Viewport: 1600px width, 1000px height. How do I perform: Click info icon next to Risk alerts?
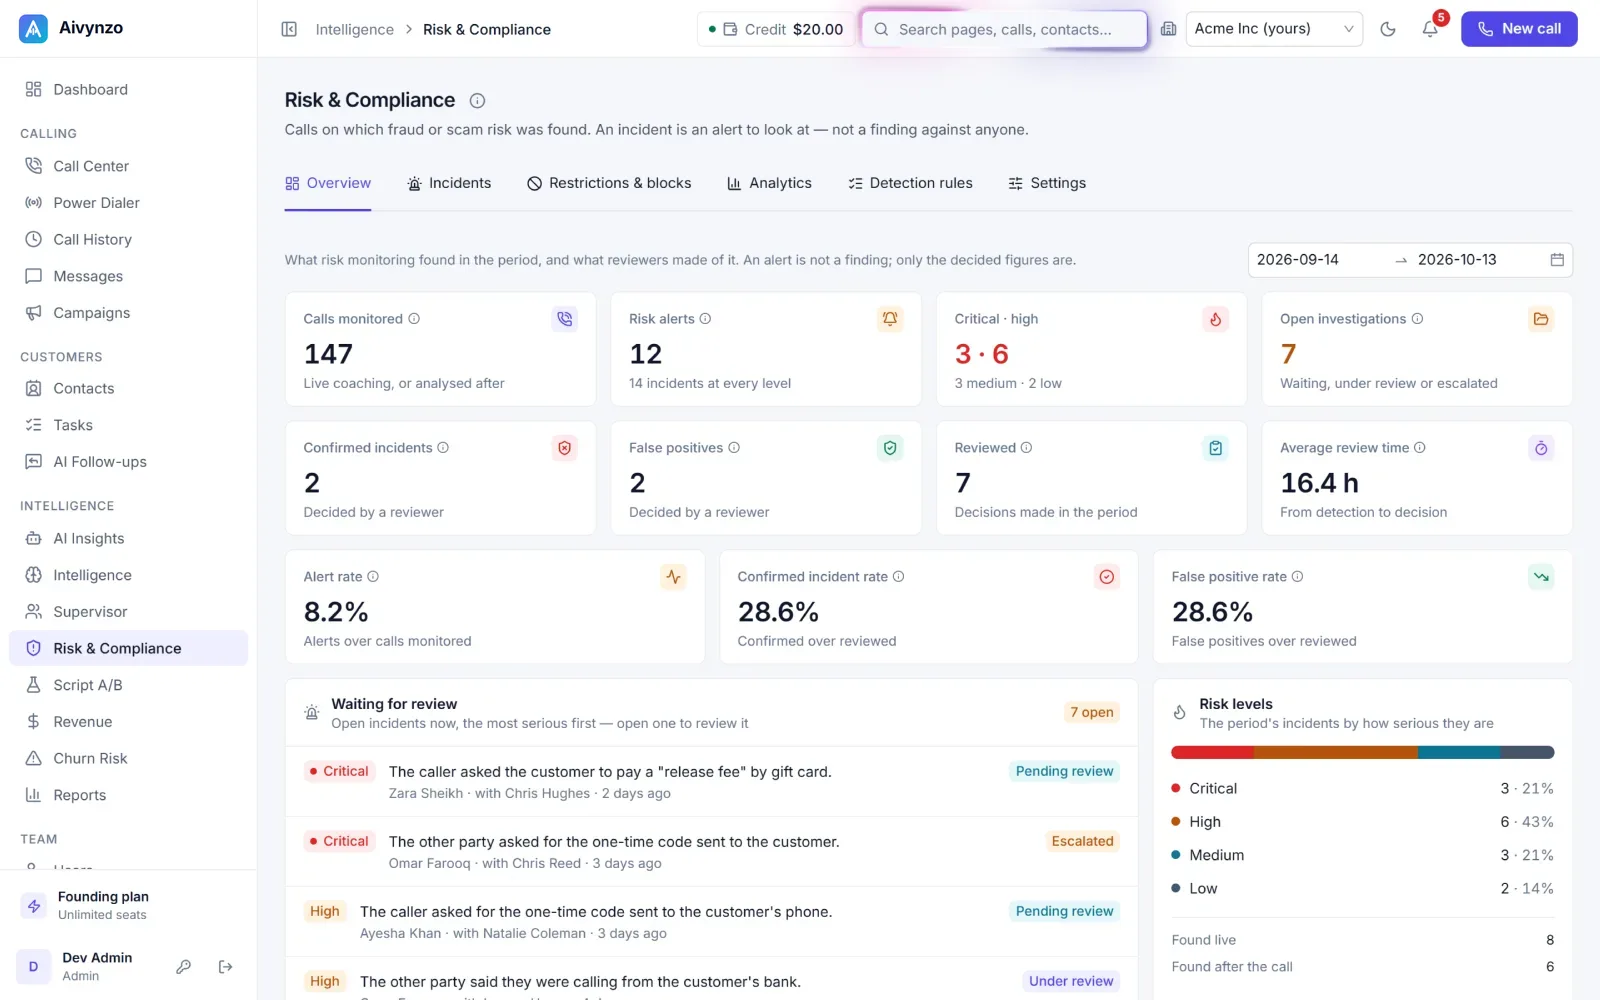pos(705,319)
